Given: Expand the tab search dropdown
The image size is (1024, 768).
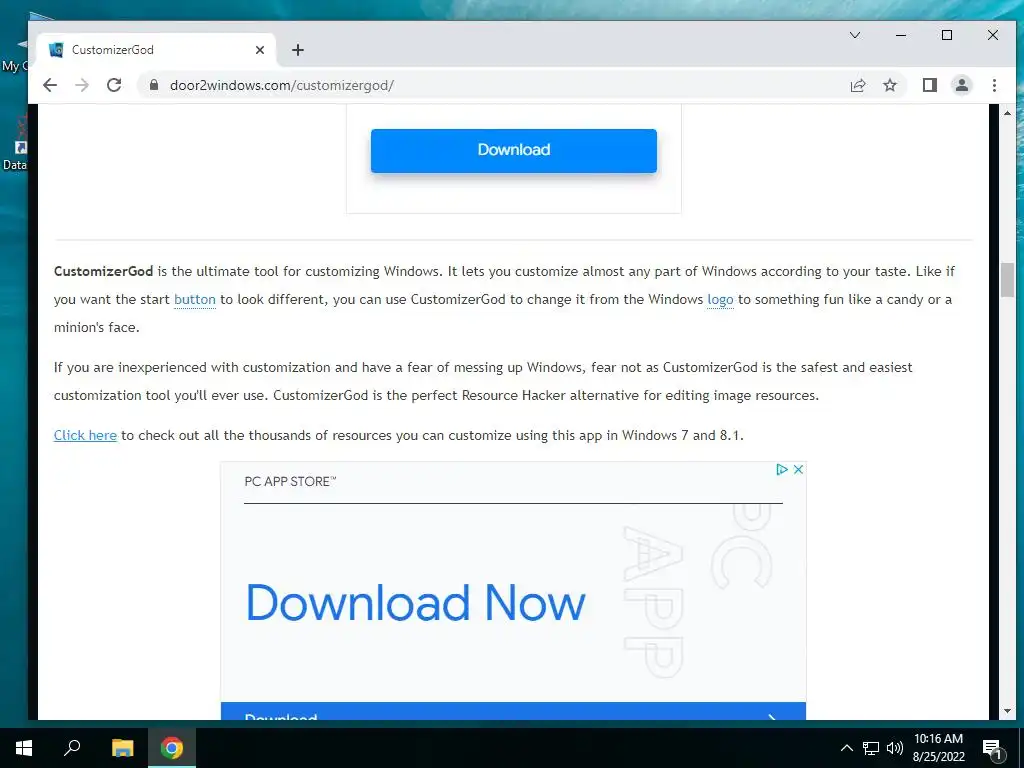Looking at the screenshot, I should pos(855,35).
